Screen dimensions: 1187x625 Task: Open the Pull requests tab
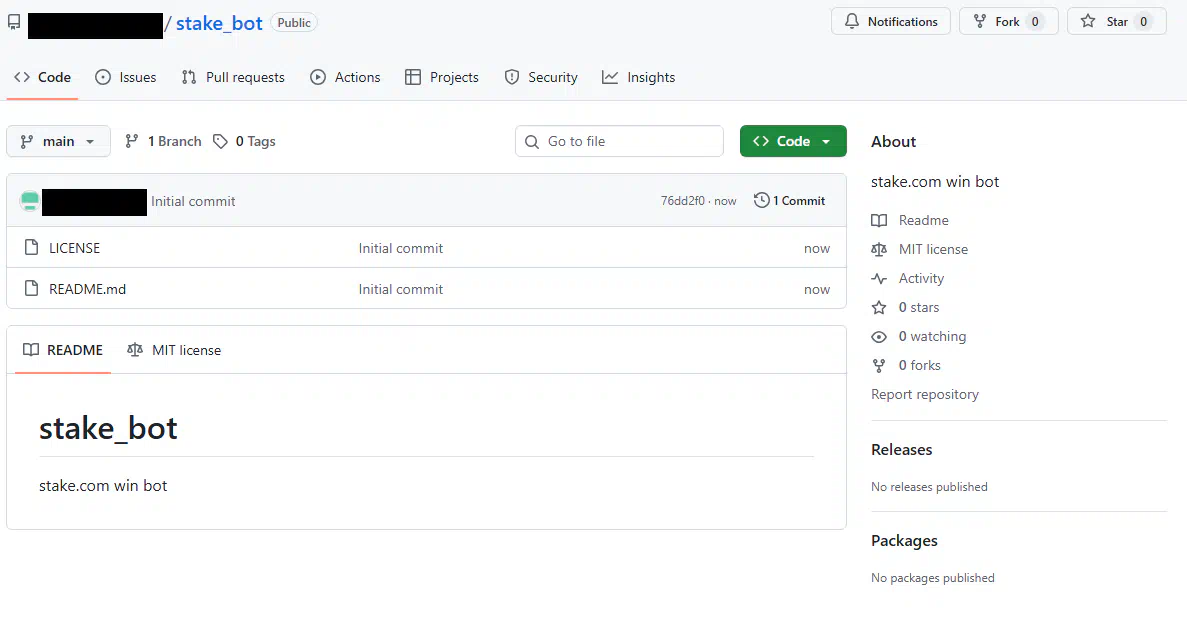pyautogui.click(x=233, y=77)
